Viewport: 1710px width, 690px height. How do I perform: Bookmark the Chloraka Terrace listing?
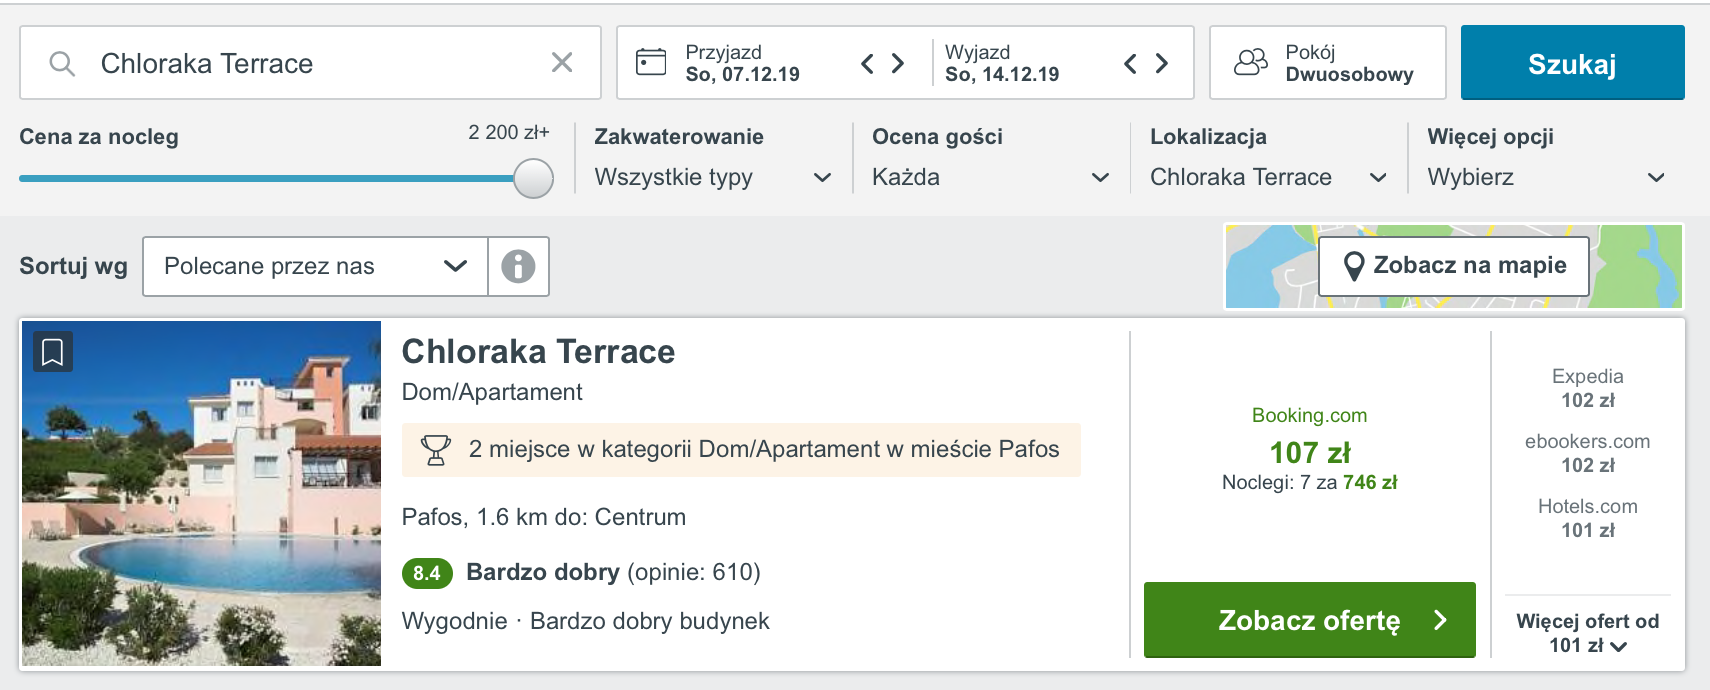(x=53, y=352)
